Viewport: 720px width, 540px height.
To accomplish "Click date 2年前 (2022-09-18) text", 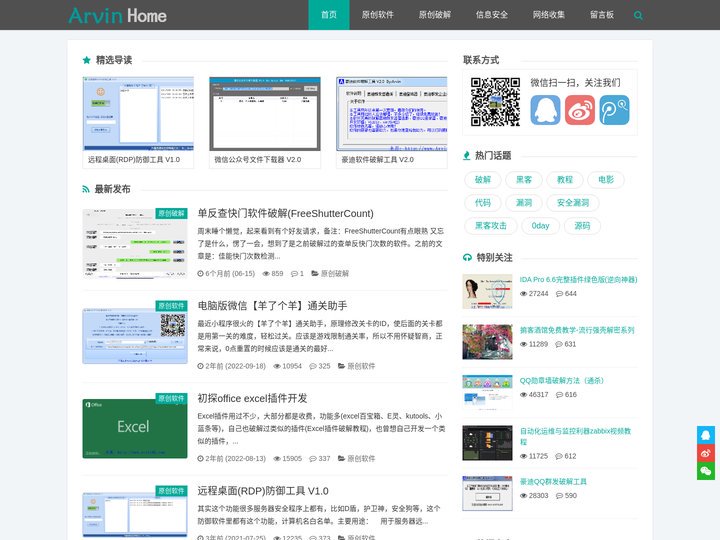I will (231, 366).
